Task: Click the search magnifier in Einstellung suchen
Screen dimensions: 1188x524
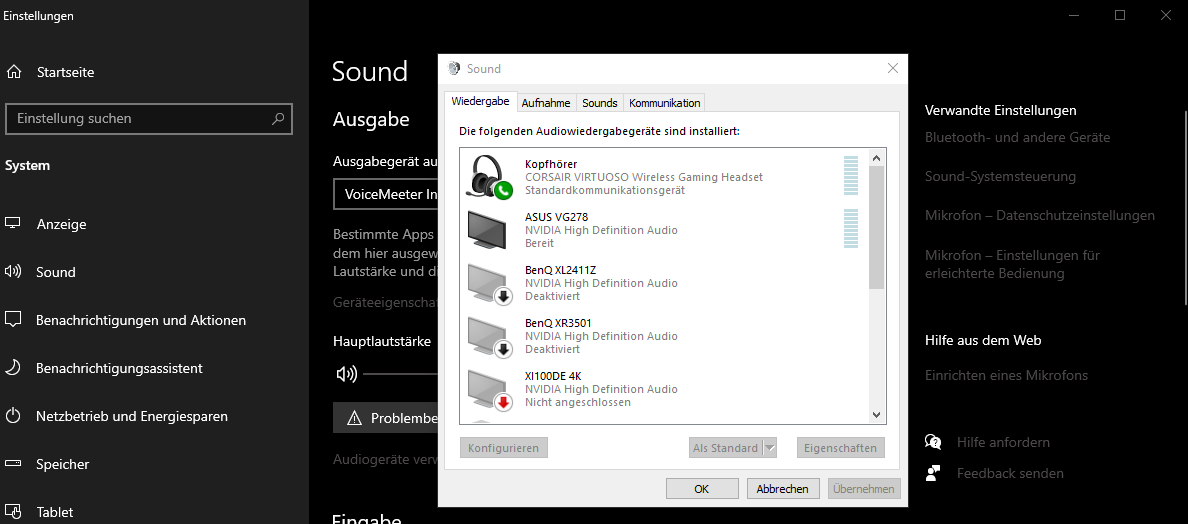Action: [x=278, y=118]
